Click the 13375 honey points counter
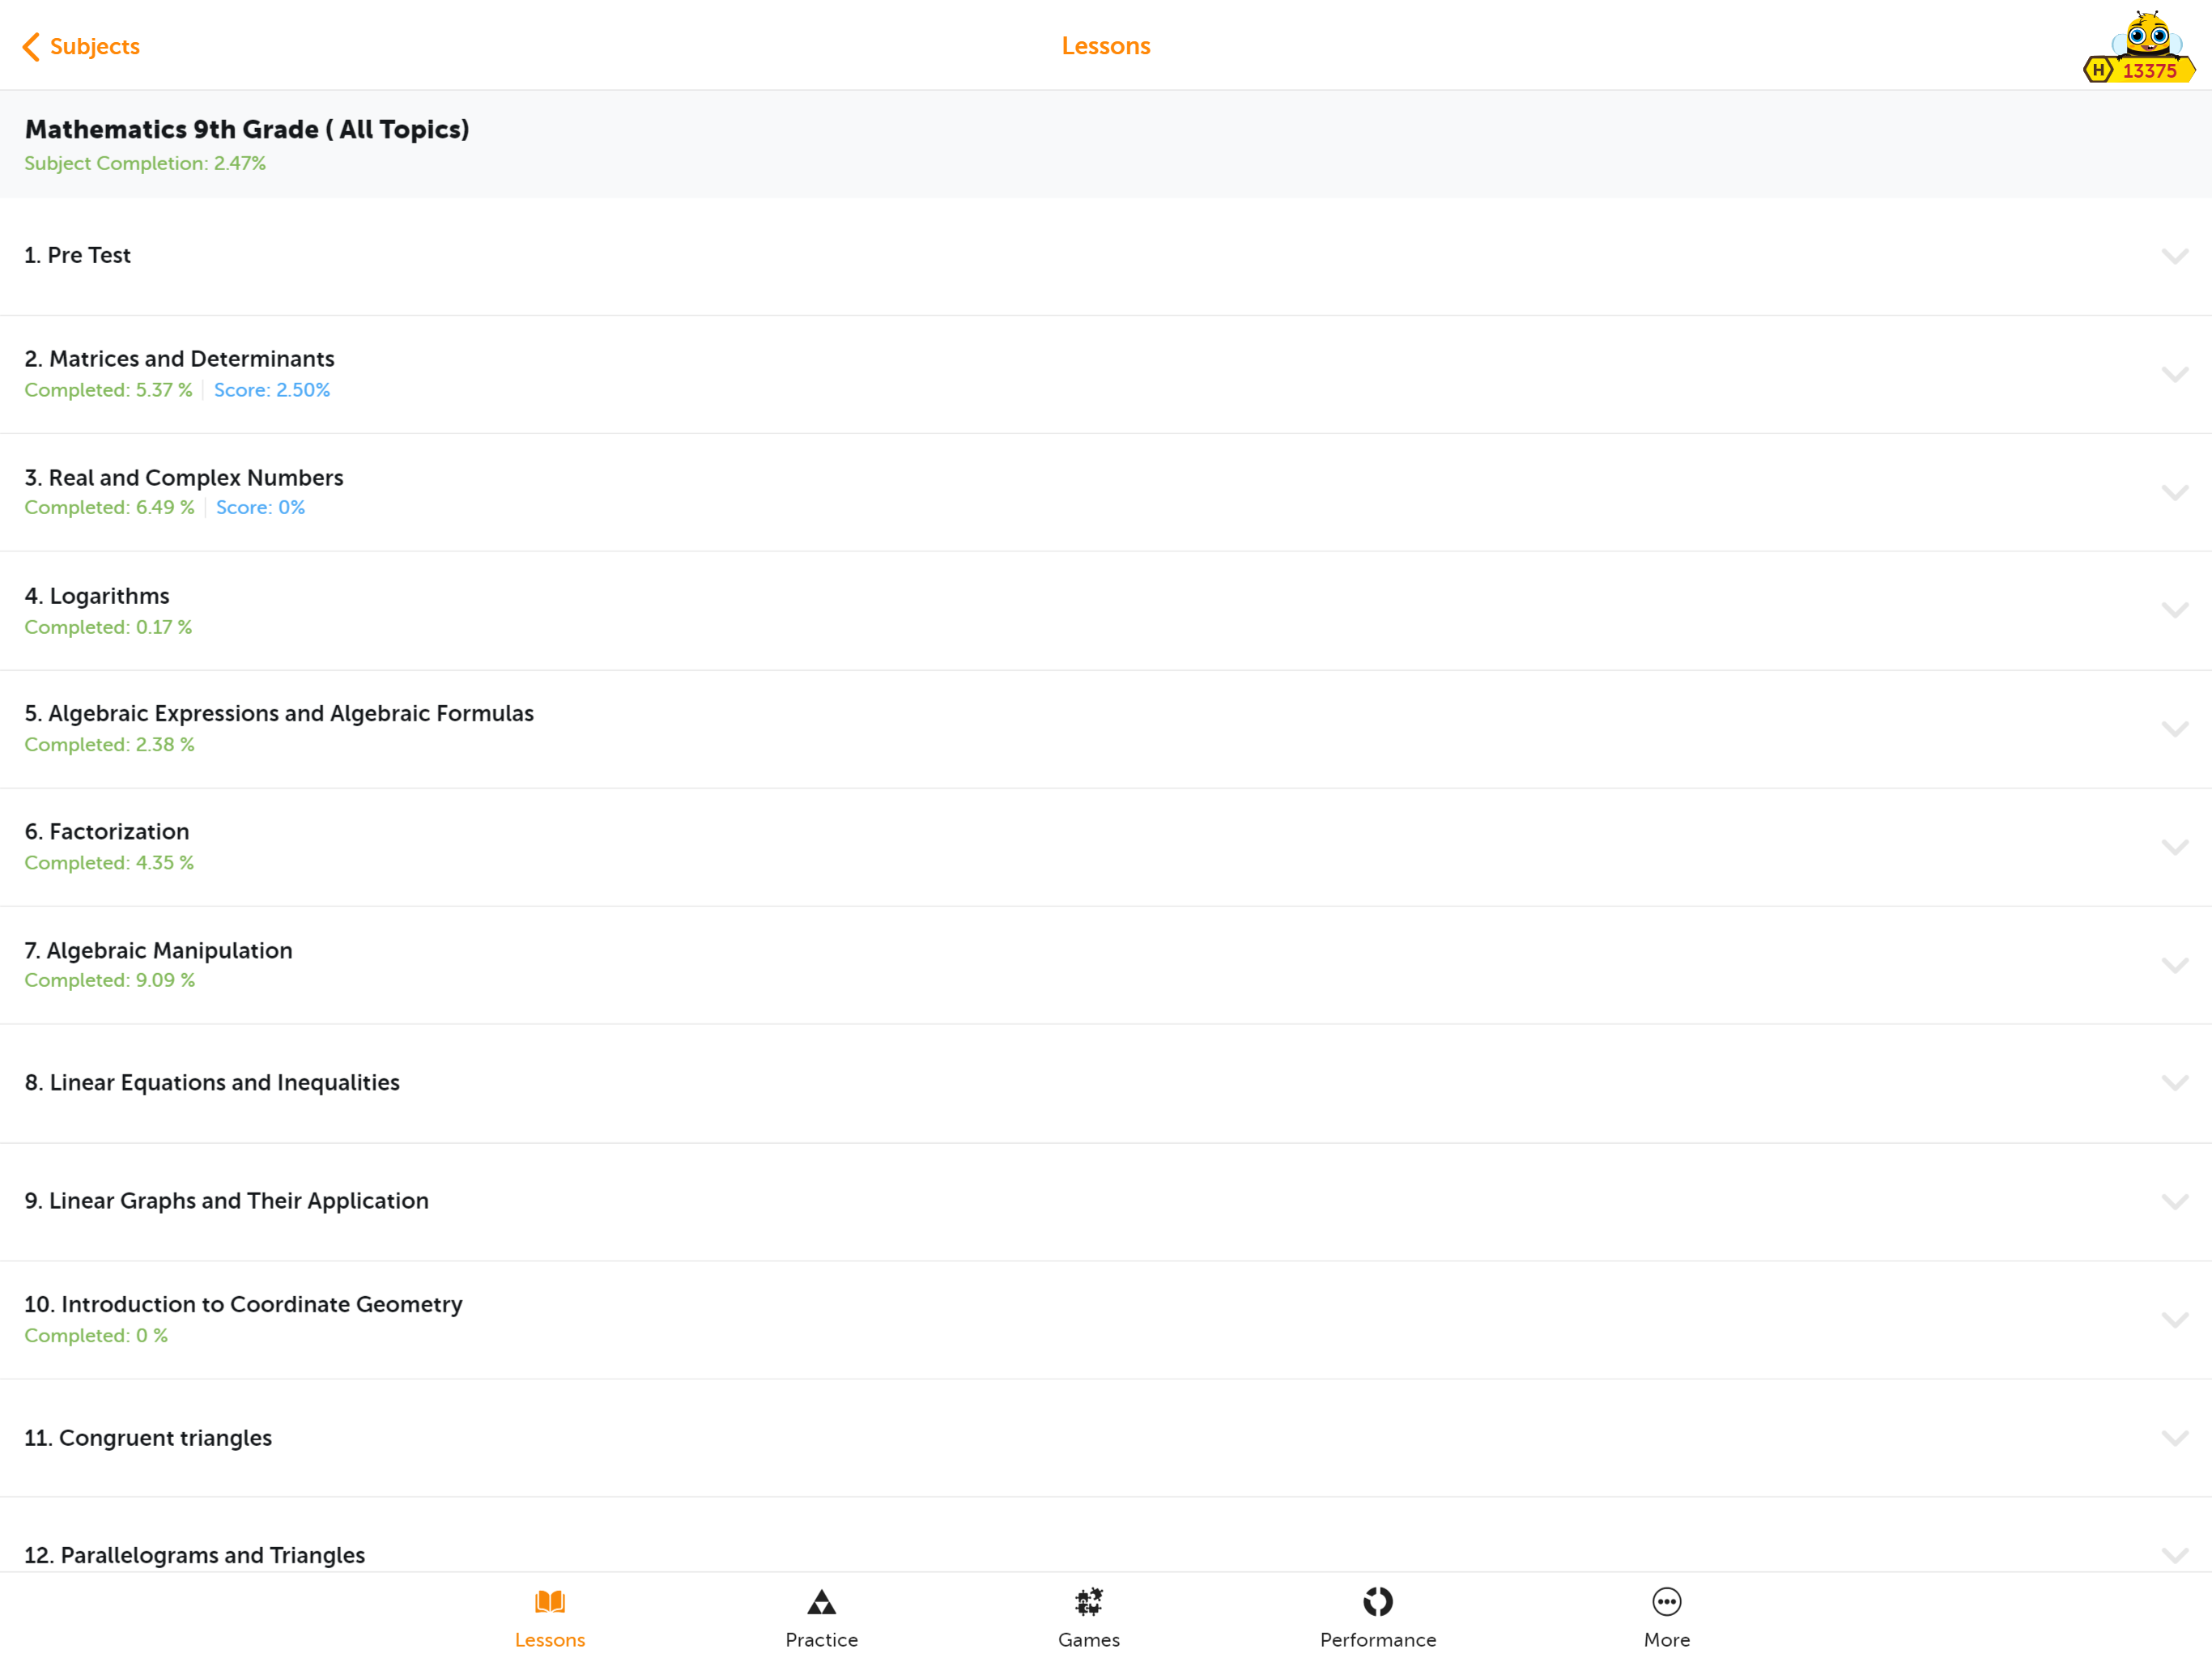The height and width of the screenshot is (1658, 2212). tap(2149, 71)
